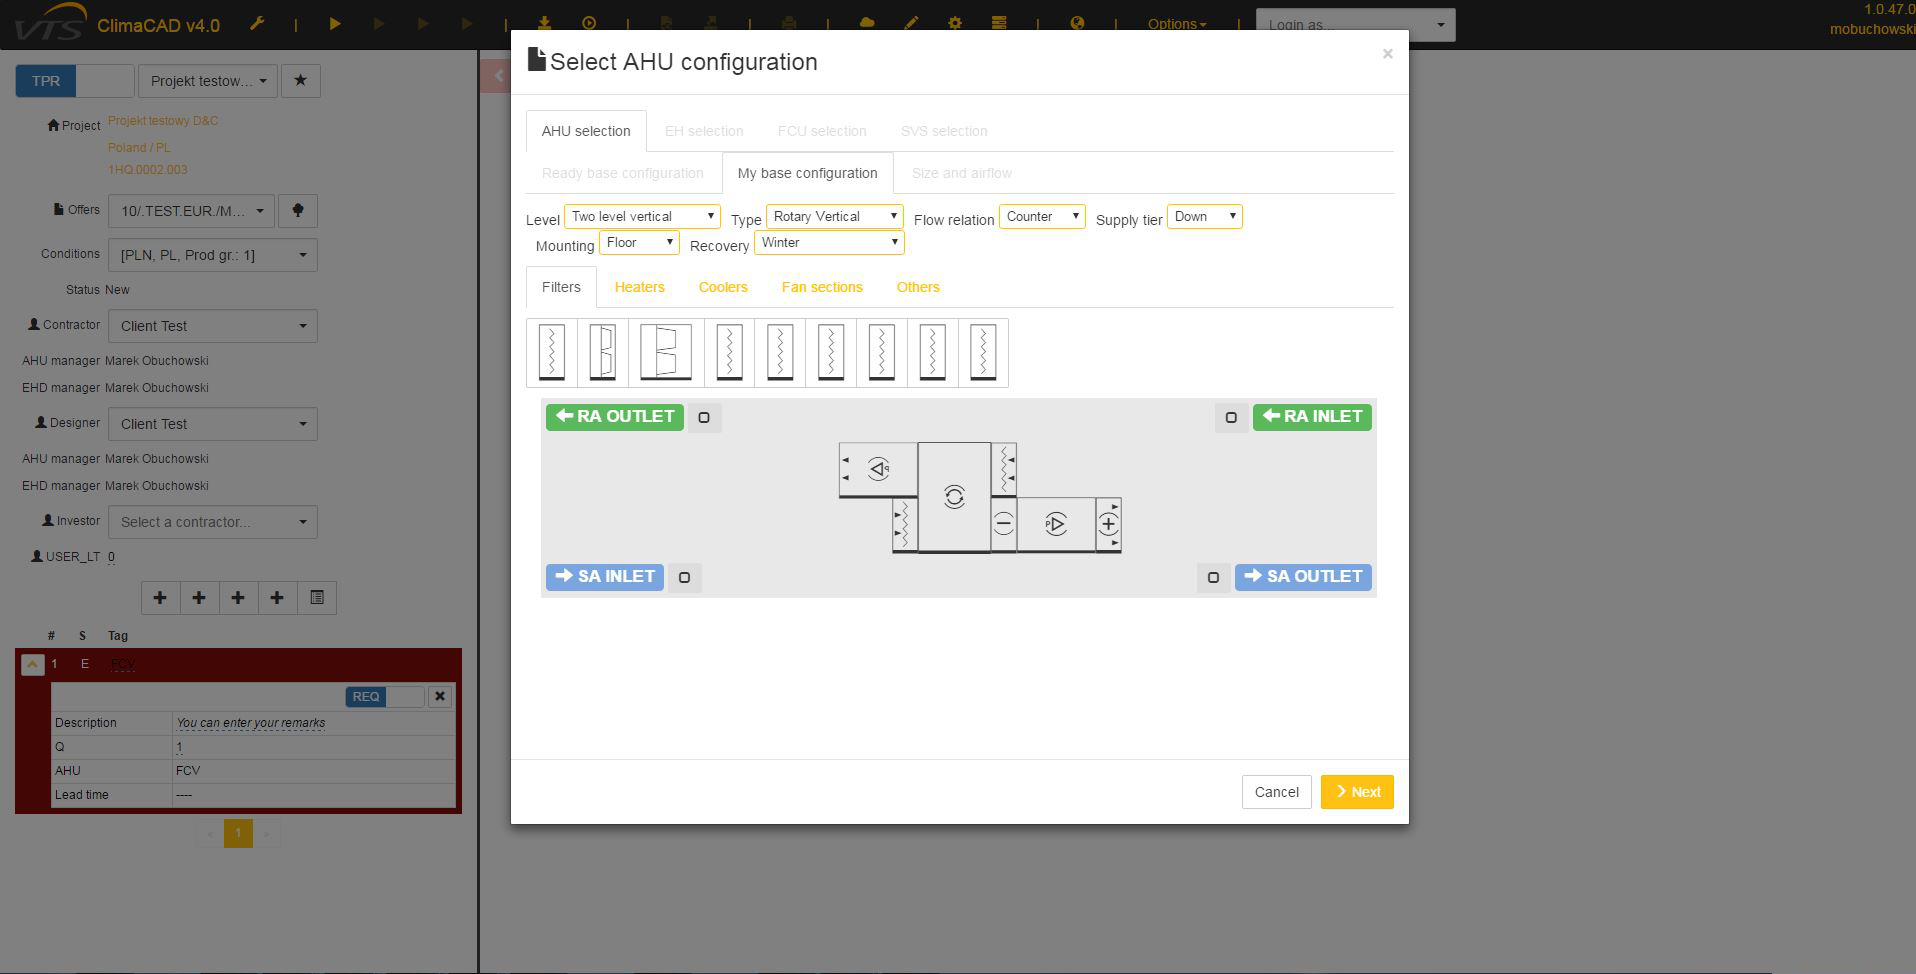
Task: Click the exhaust fan section in diagram
Action: [878, 469]
